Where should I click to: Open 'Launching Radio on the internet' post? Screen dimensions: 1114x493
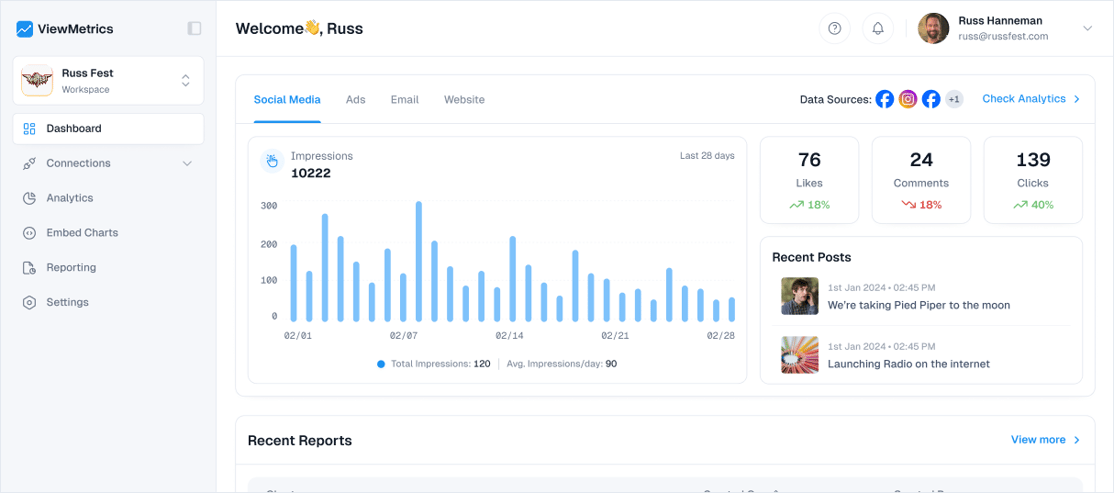pyautogui.click(x=909, y=364)
